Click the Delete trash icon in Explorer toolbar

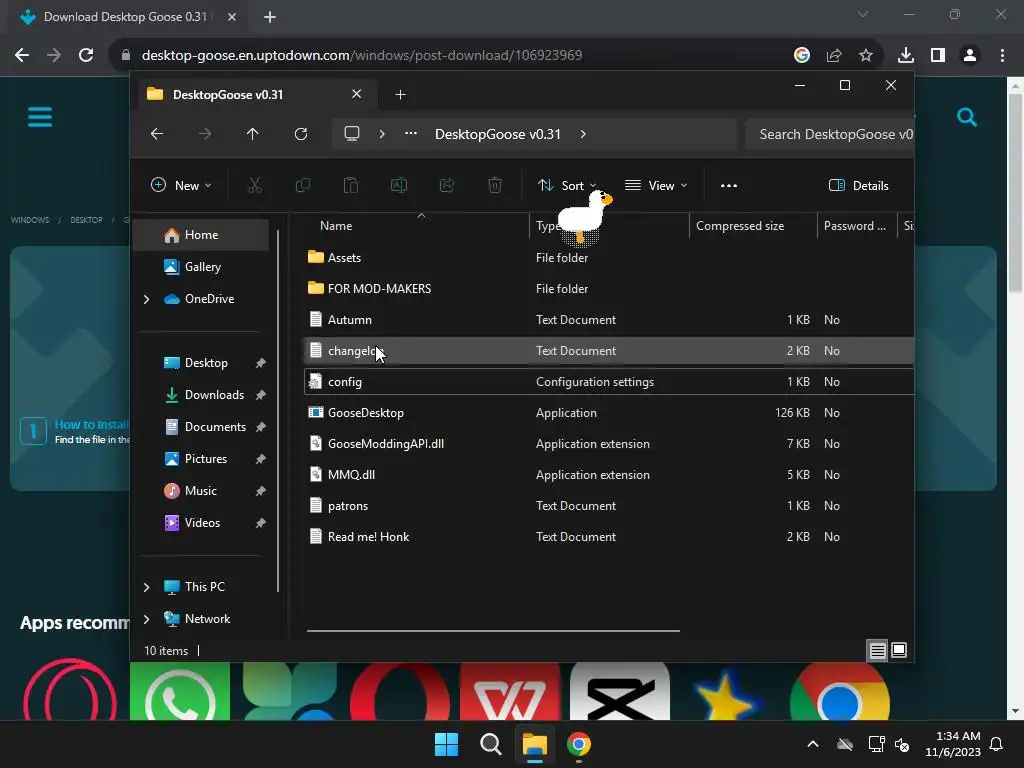coord(495,185)
